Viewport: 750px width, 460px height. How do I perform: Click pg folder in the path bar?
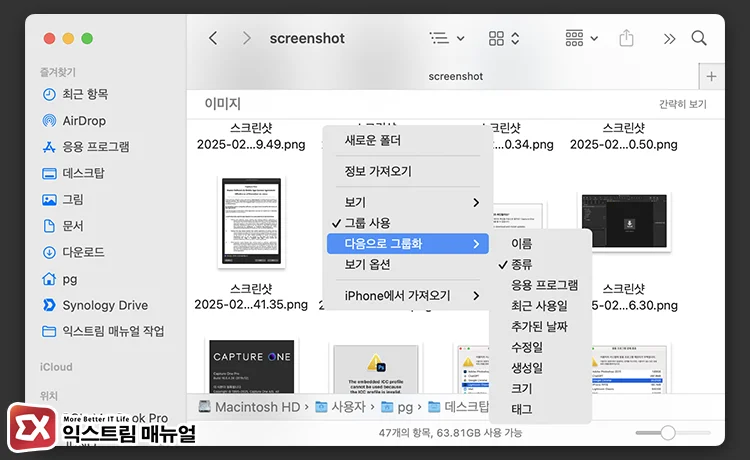[397, 407]
